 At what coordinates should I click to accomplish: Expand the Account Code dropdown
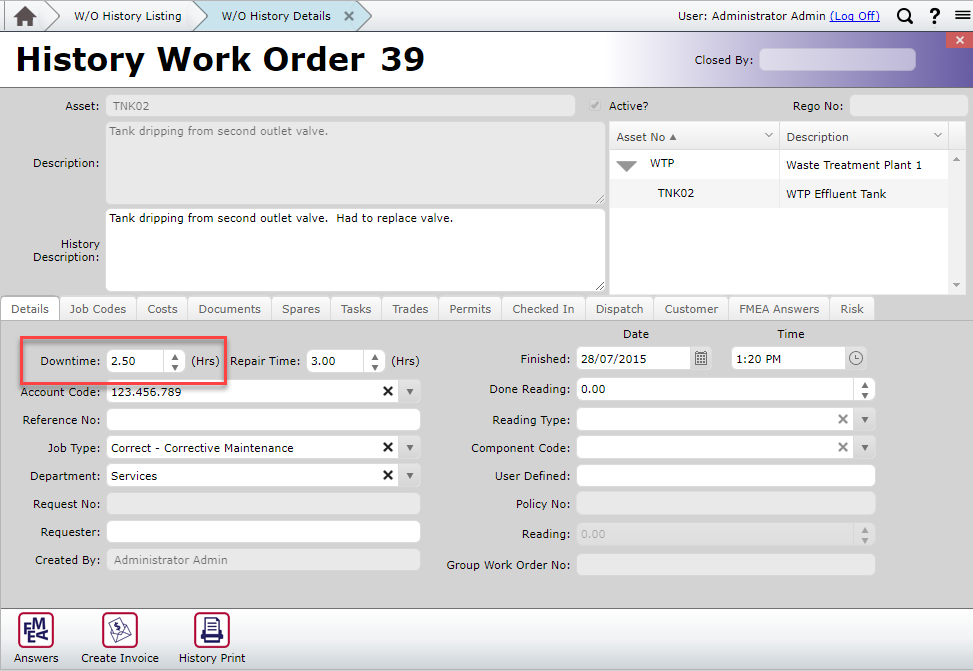[411, 392]
